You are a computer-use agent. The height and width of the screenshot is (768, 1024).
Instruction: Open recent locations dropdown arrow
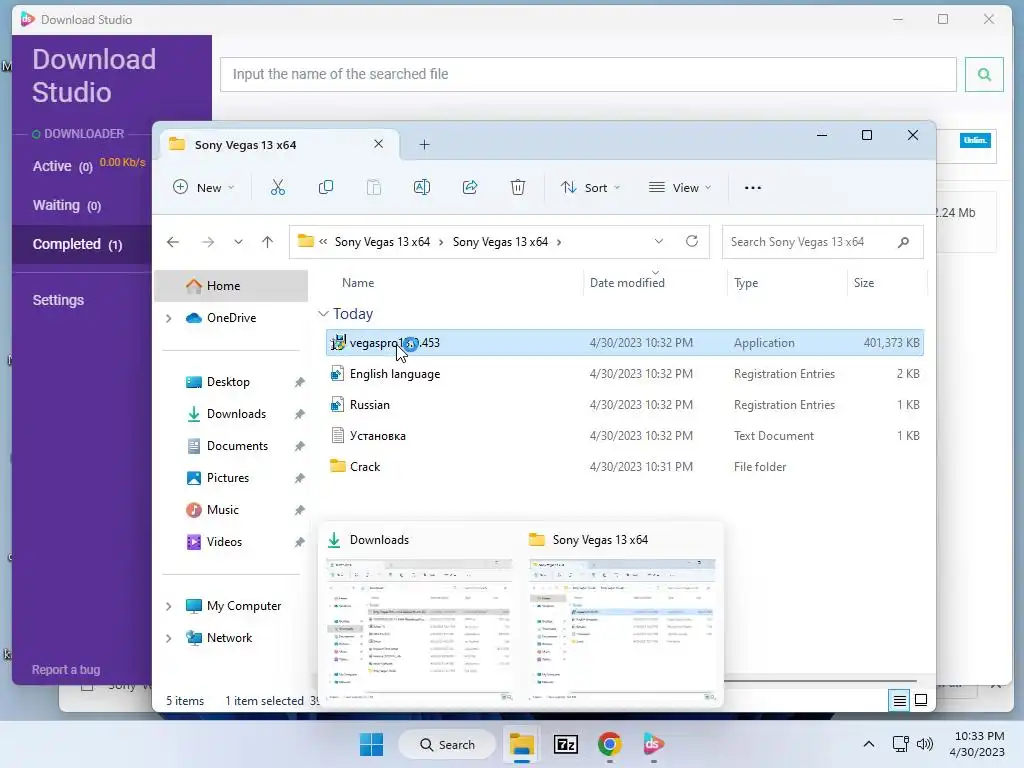point(238,242)
